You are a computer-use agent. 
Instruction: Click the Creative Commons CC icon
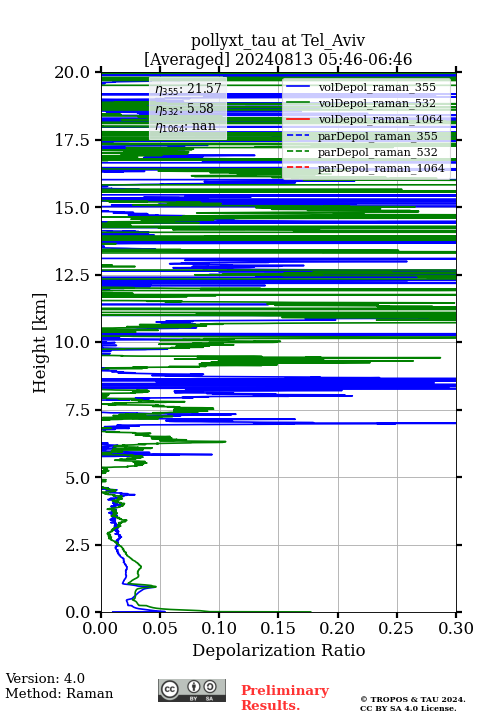pyautogui.click(x=169, y=689)
